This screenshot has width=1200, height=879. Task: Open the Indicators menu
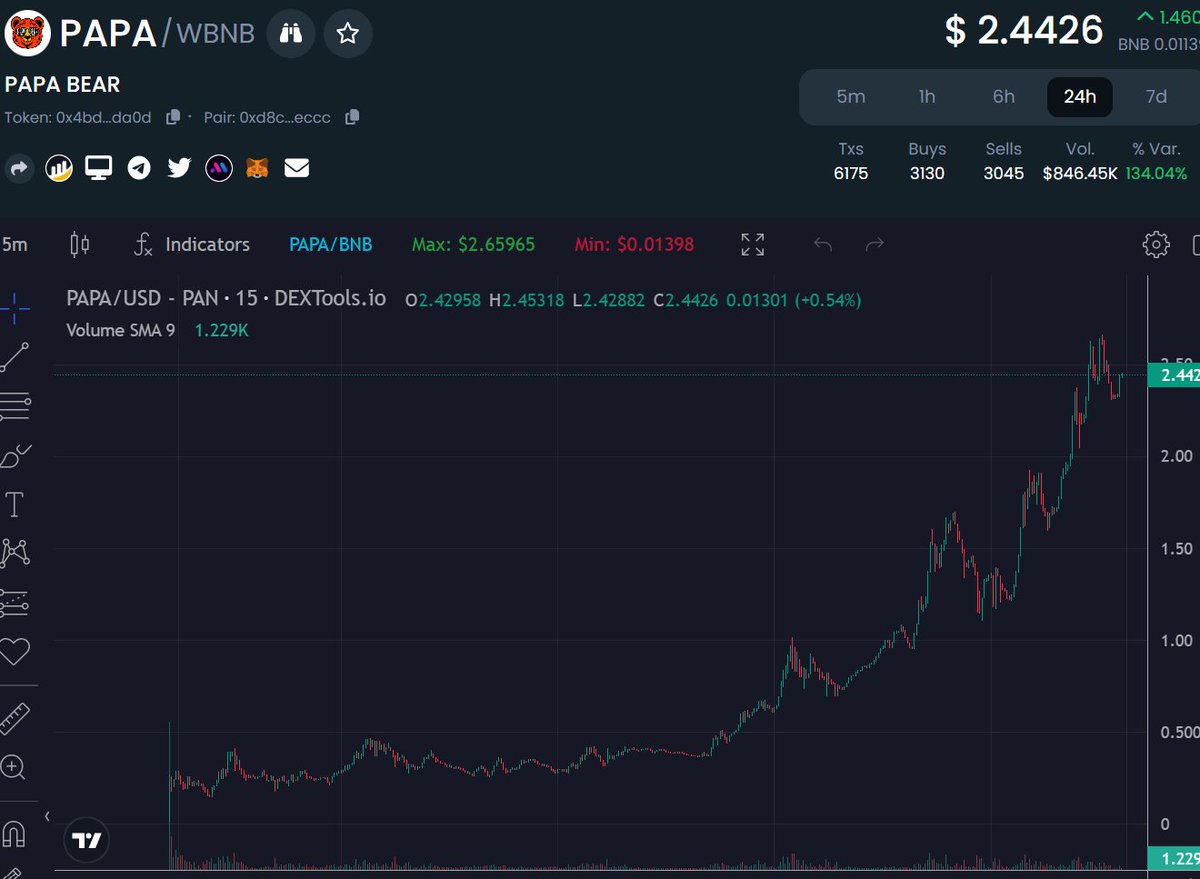point(192,244)
